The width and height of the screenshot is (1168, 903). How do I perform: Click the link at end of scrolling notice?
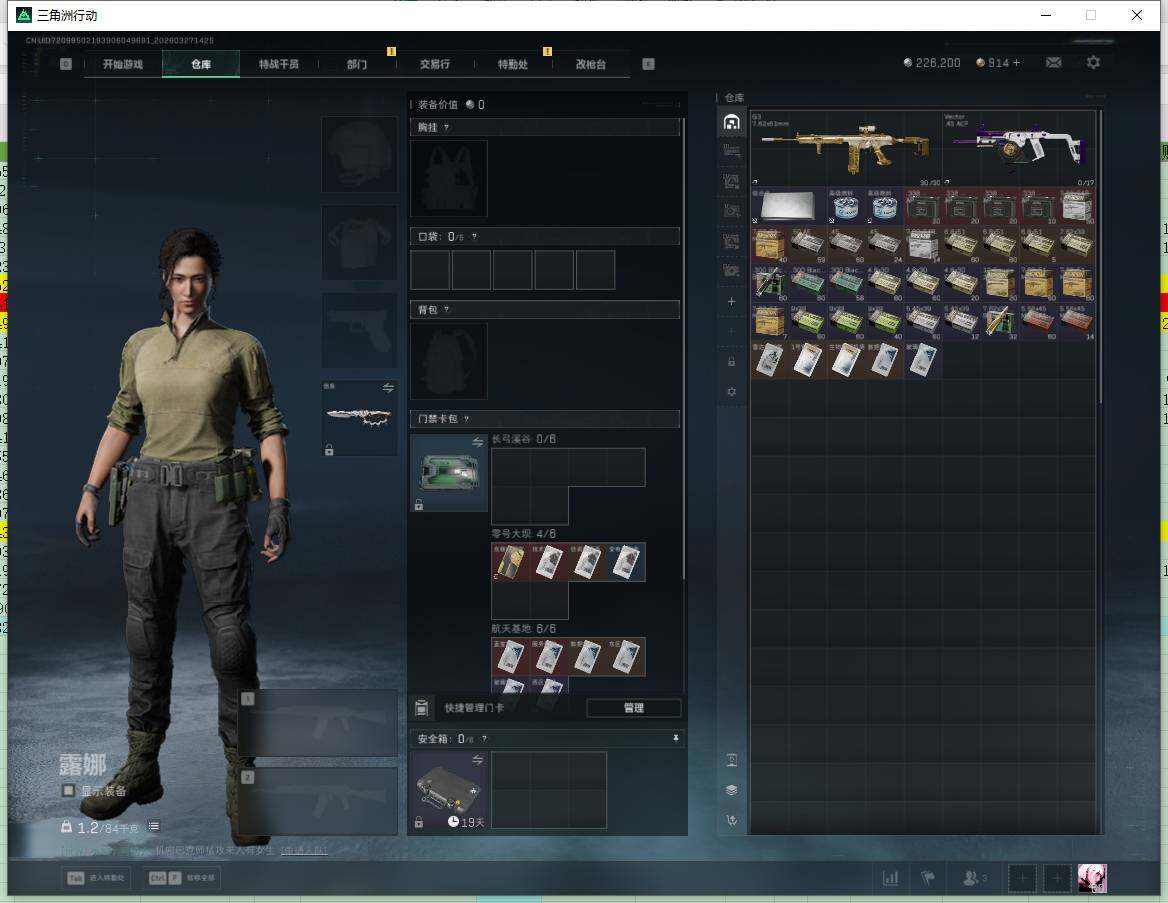(303, 850)
